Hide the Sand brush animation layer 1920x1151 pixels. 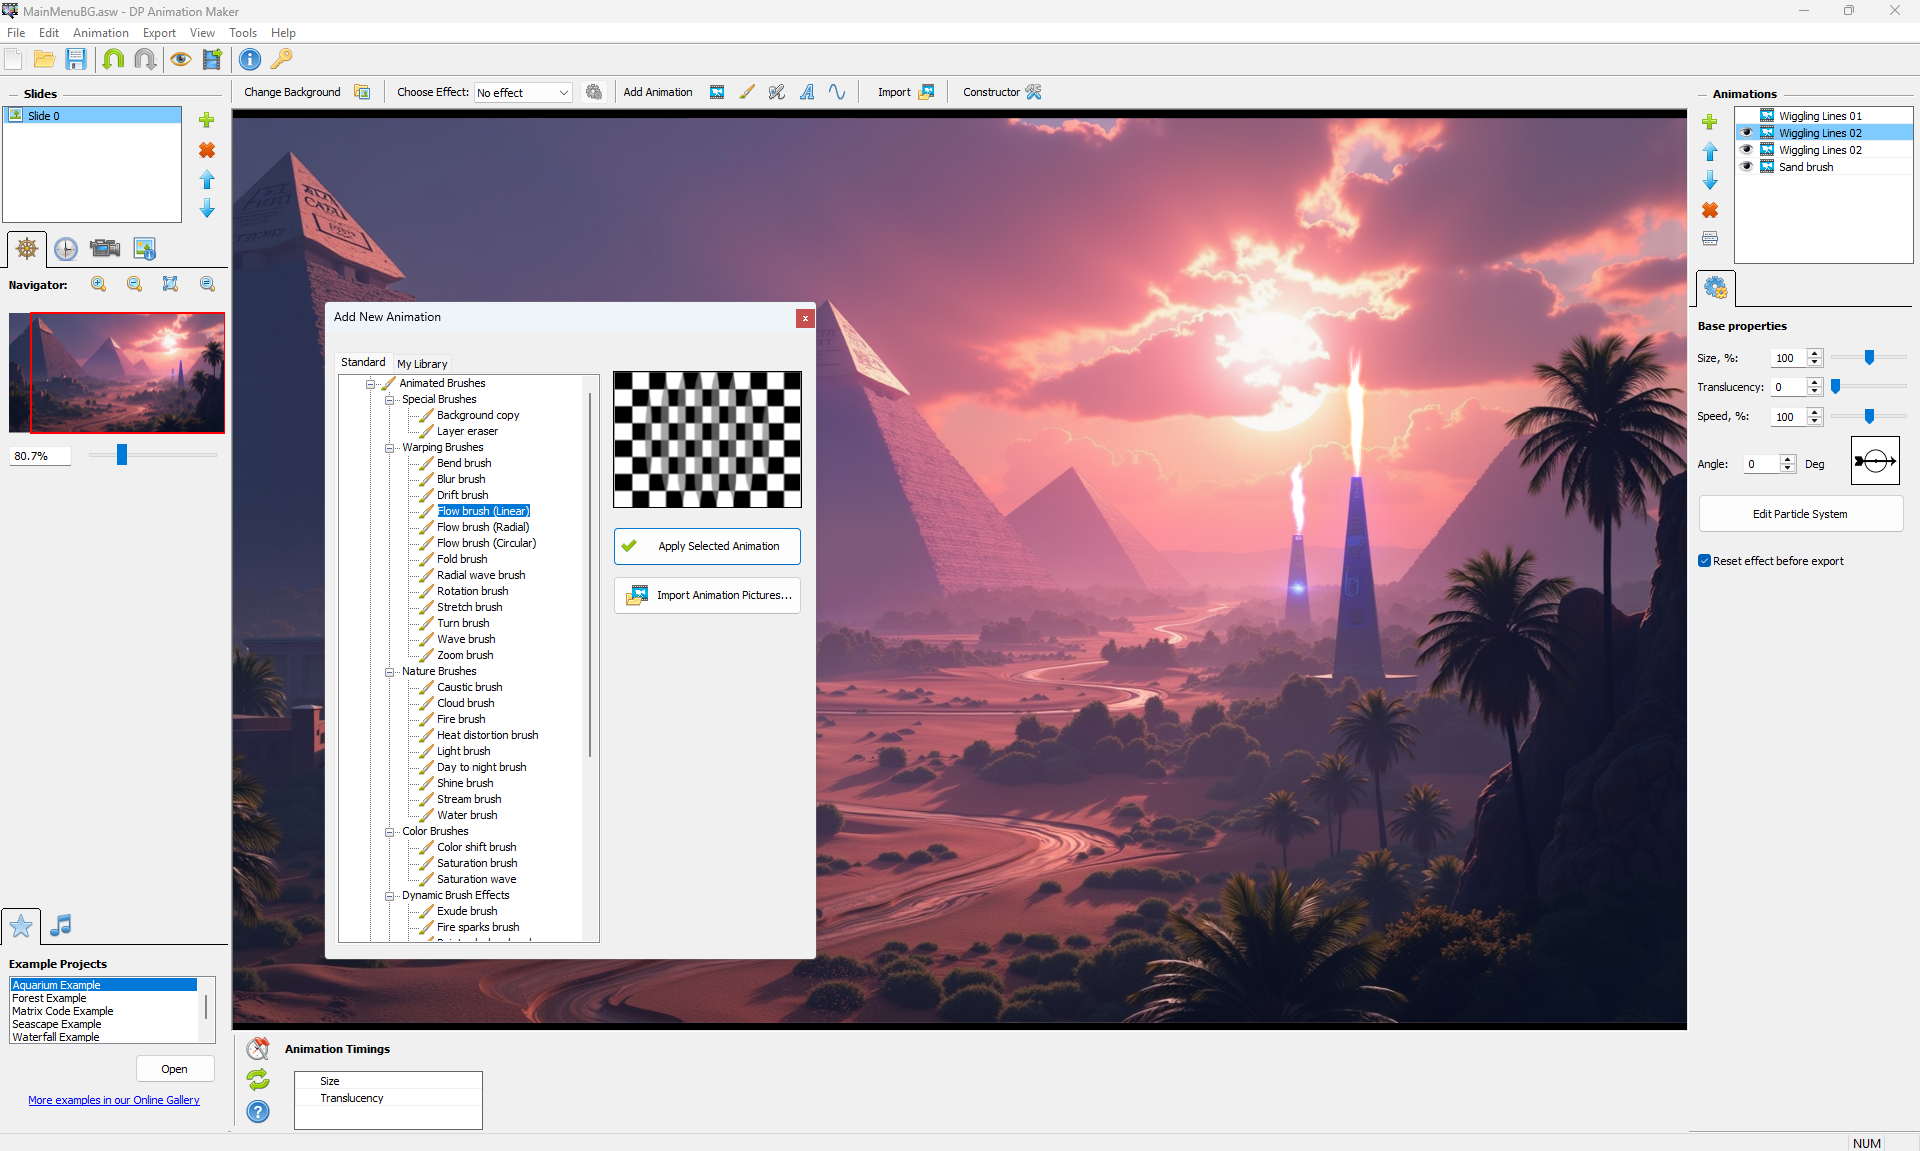[x=1747, y=167]
